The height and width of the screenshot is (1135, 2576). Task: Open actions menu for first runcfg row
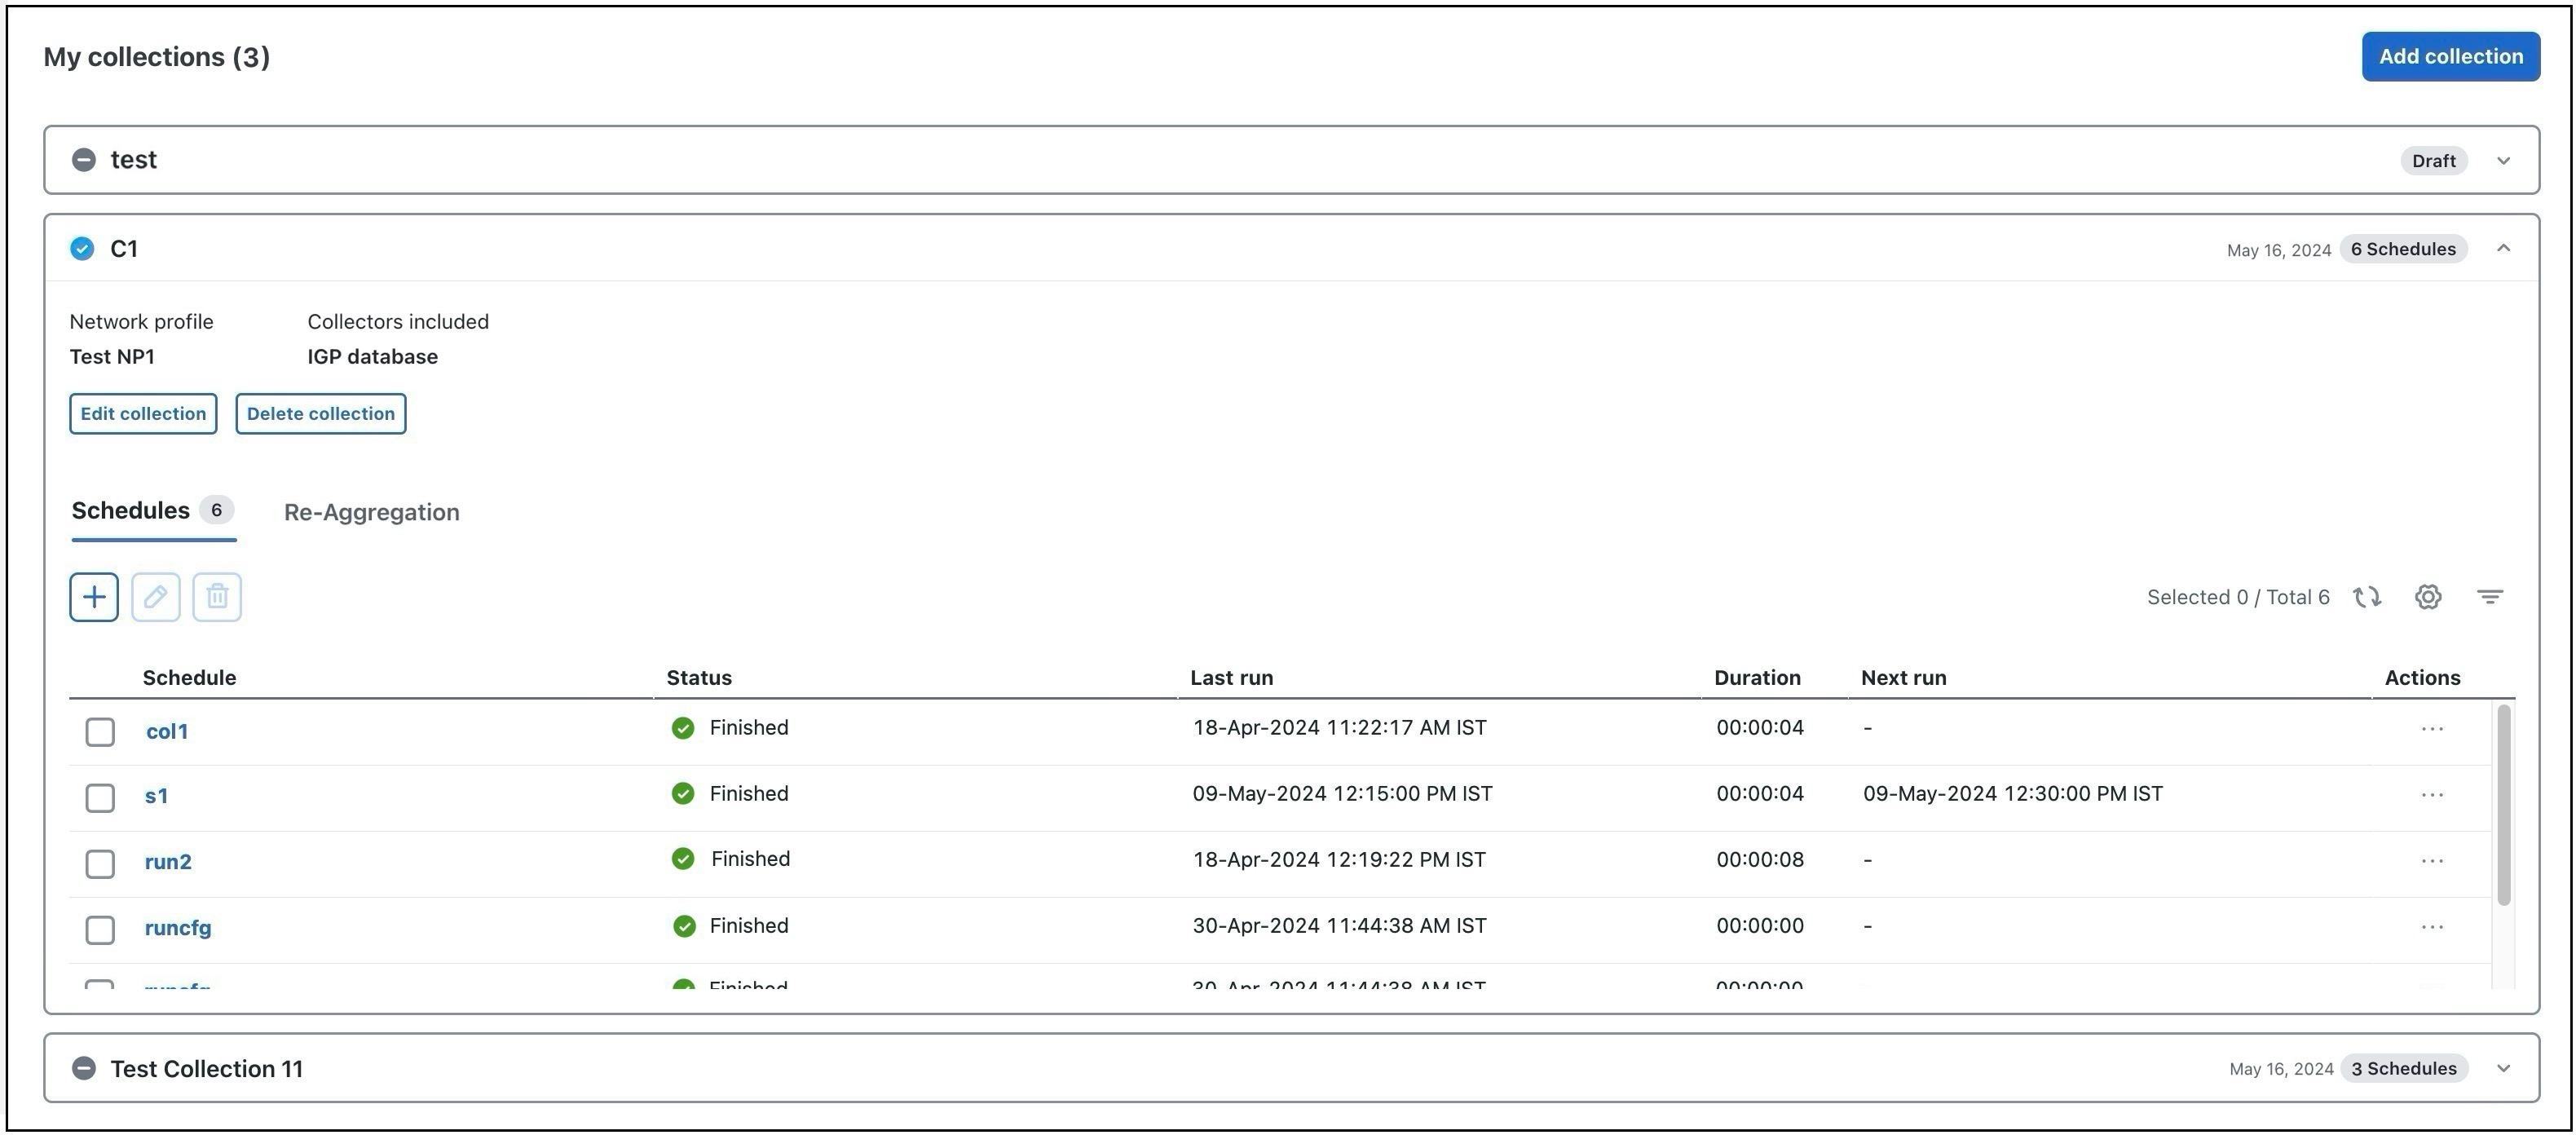(x=2432, y=927)
